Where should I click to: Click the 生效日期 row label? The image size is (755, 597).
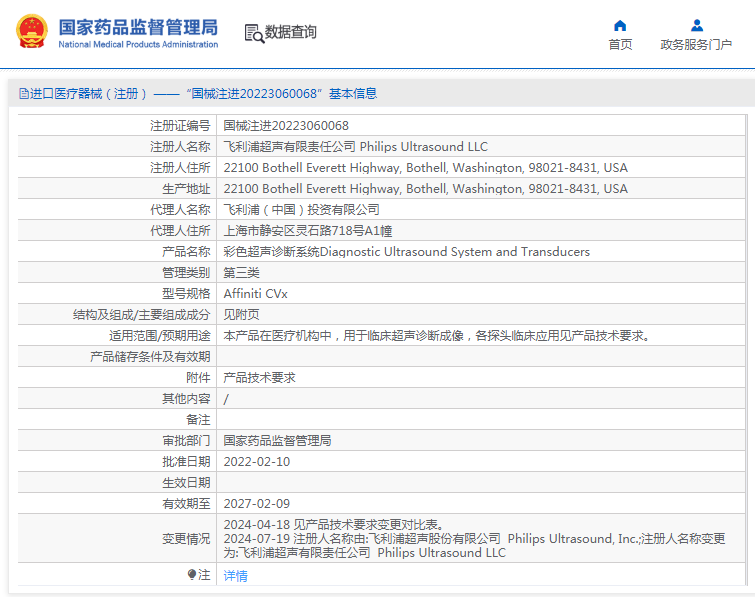[186, 483]
